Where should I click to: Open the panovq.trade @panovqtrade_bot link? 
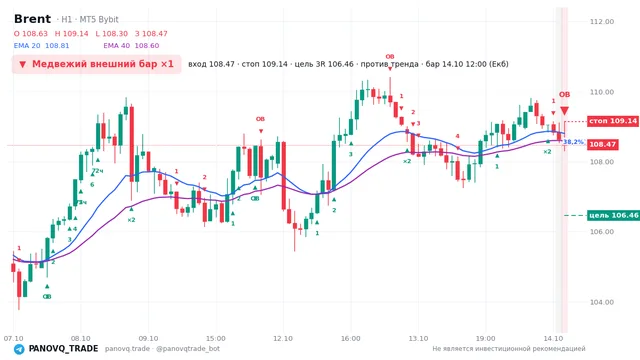click(x=162, y=349)
